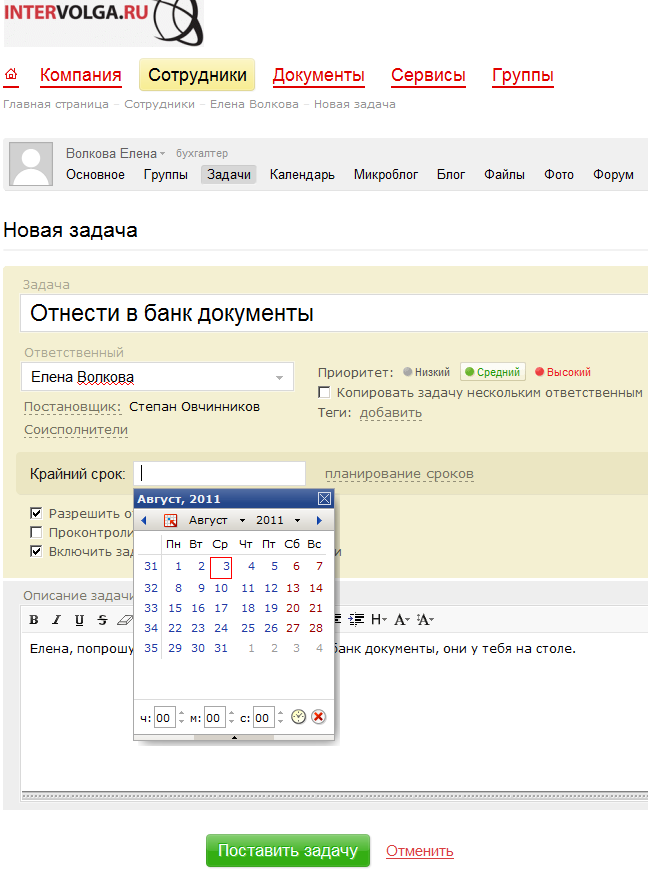Select Низкий priority
Image resolution: width=648 pixels, height=876 pixels.
(x=426, y=372)
